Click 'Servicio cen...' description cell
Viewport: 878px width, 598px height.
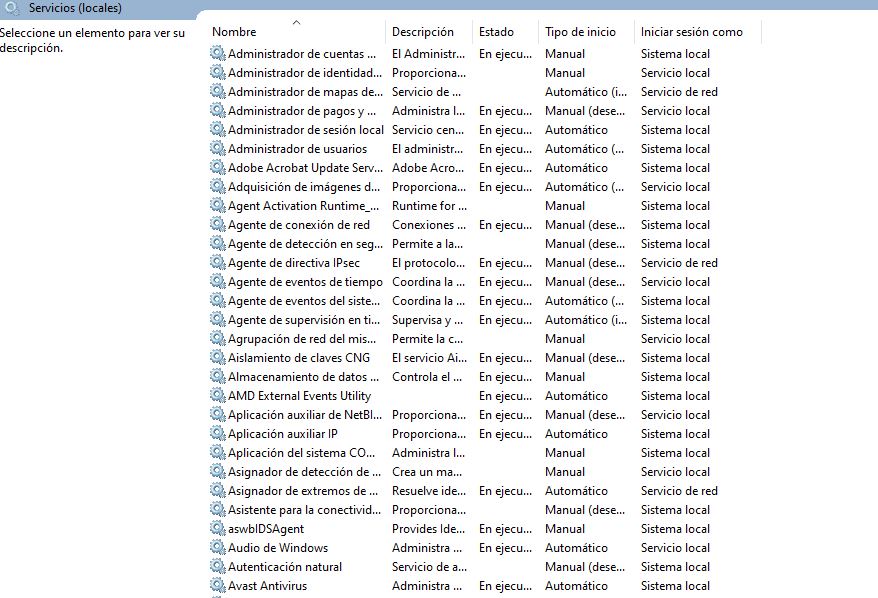pyautogui.click(x=428, y=130)
